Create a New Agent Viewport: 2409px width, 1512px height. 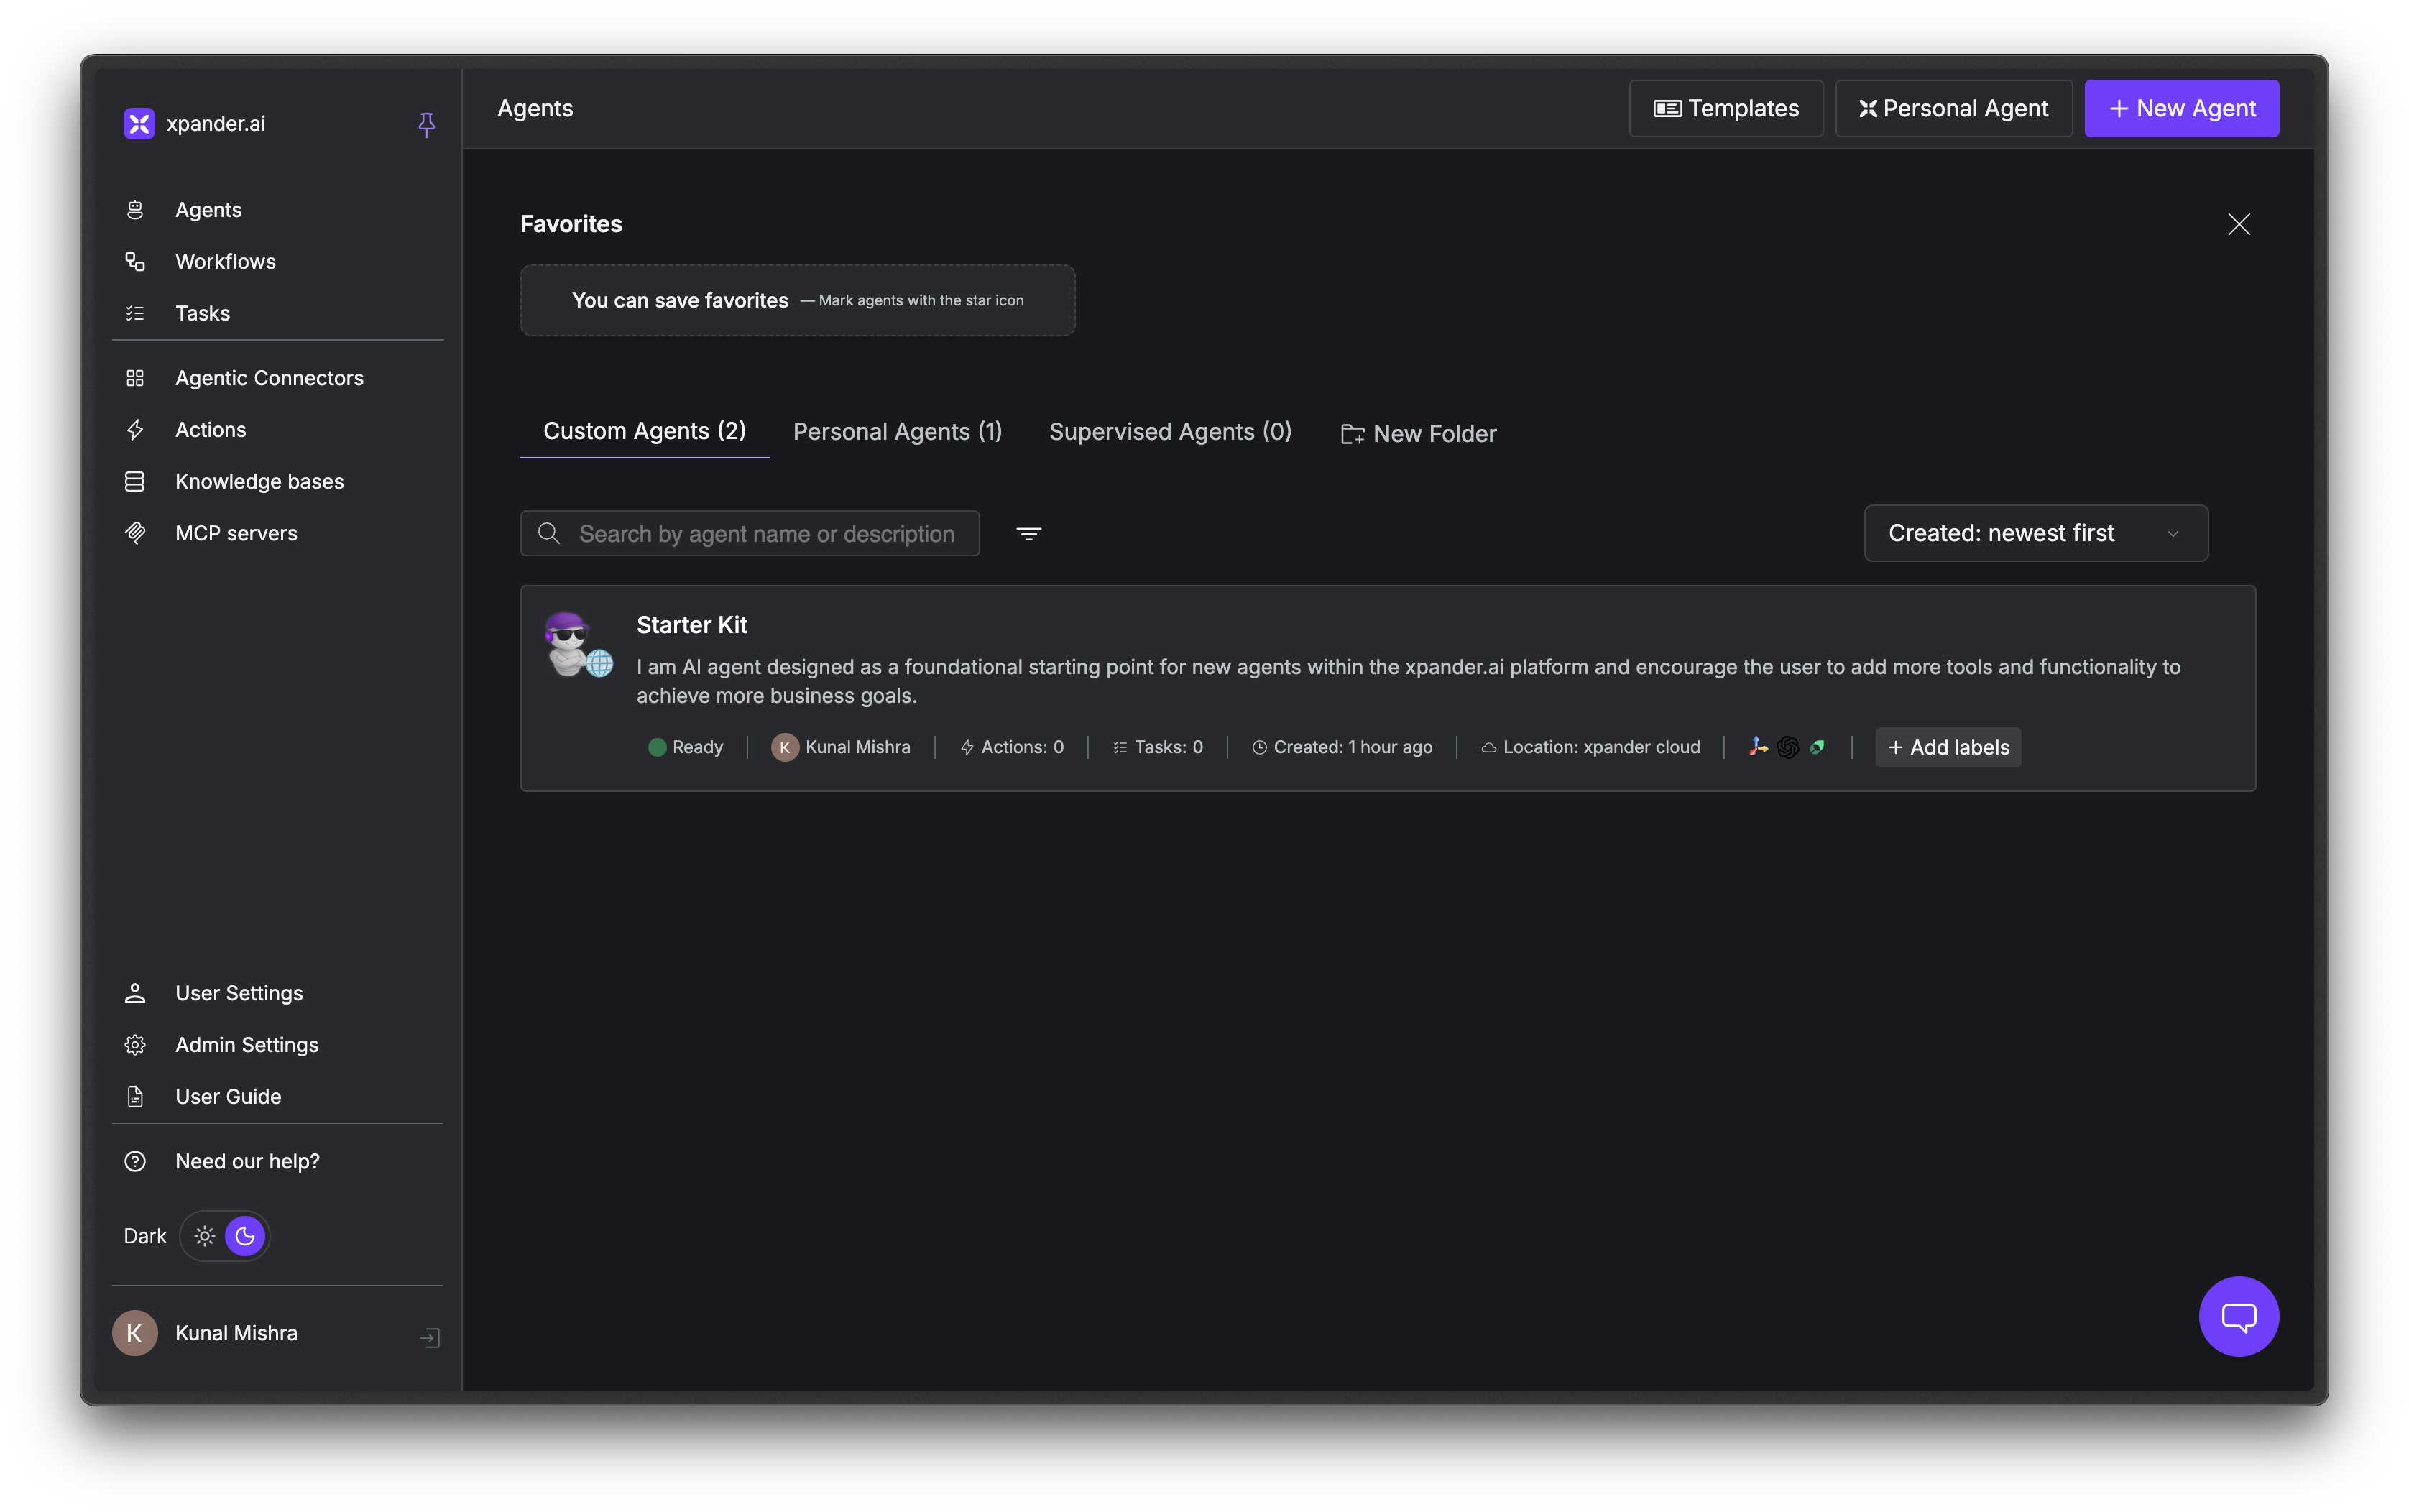[x=2181, y=108]
